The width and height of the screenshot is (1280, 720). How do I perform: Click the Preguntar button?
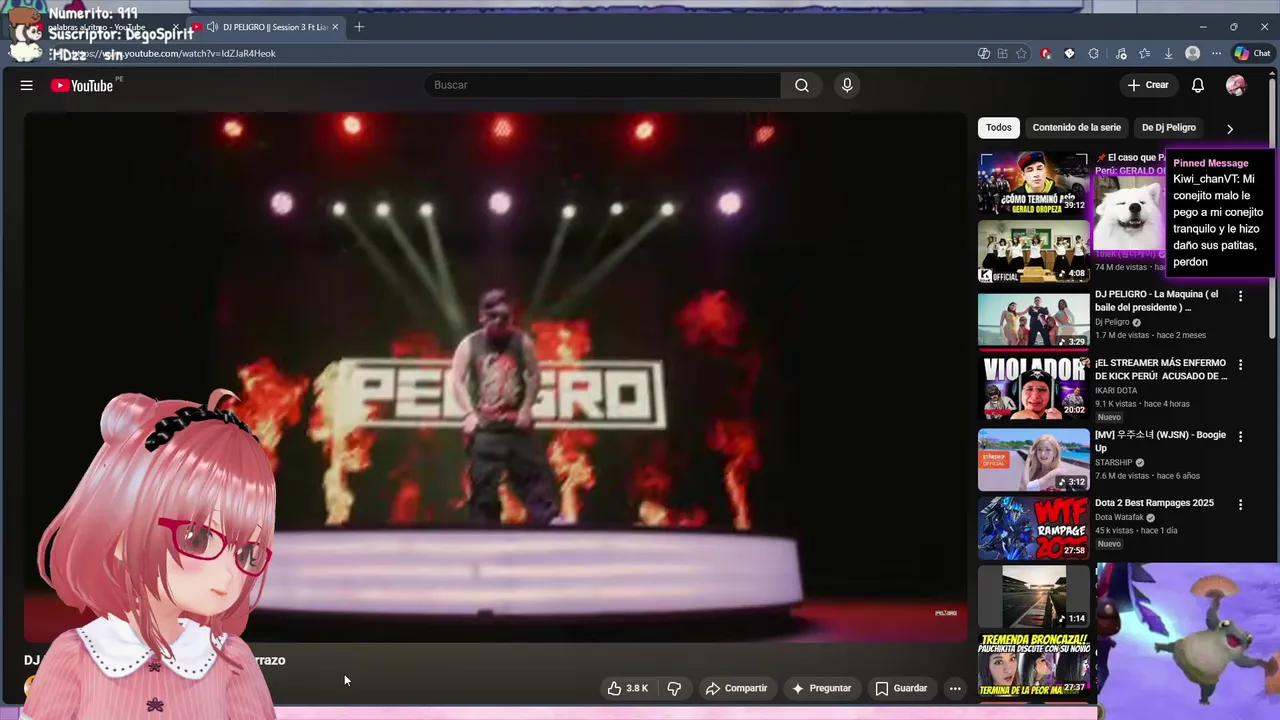click(821, 688)
